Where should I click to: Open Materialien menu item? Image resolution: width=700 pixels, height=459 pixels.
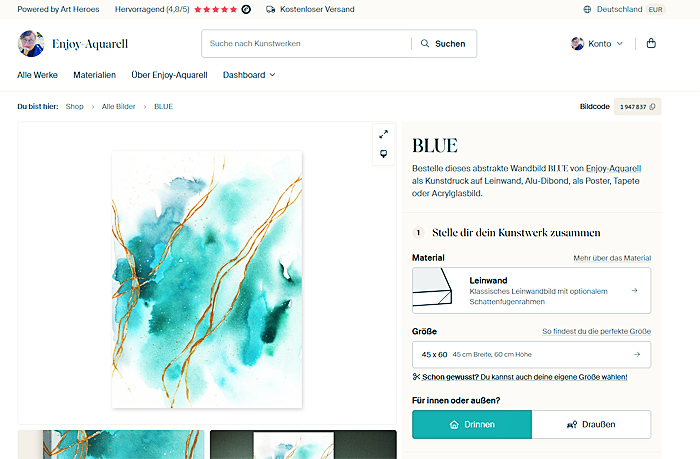point(95,75)
